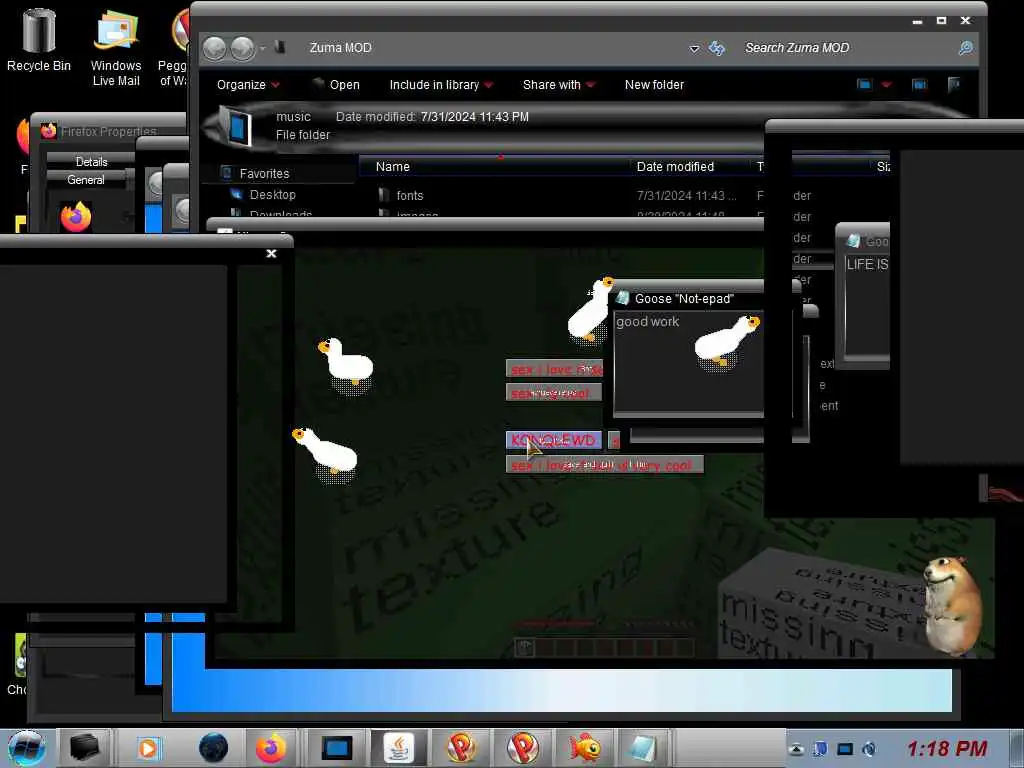Click Firefox logo in Properties dialog
The height and width of the screenshot is (768, 1024).
76,217
